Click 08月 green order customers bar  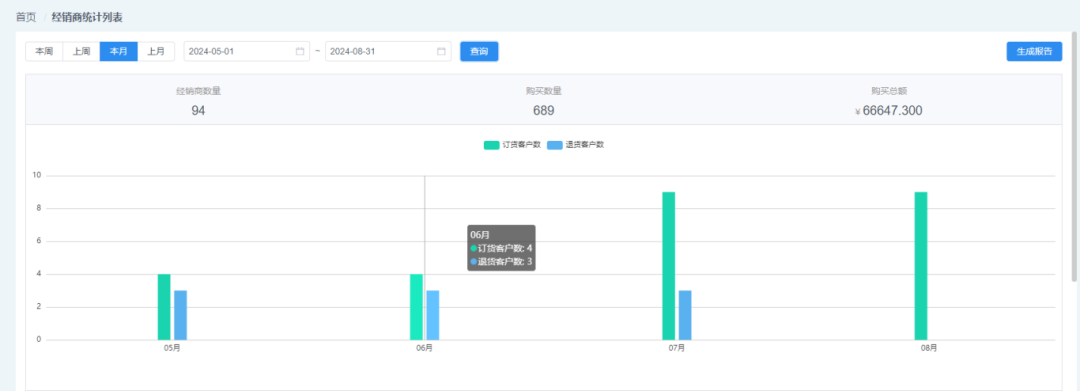[x=921, y=266]
